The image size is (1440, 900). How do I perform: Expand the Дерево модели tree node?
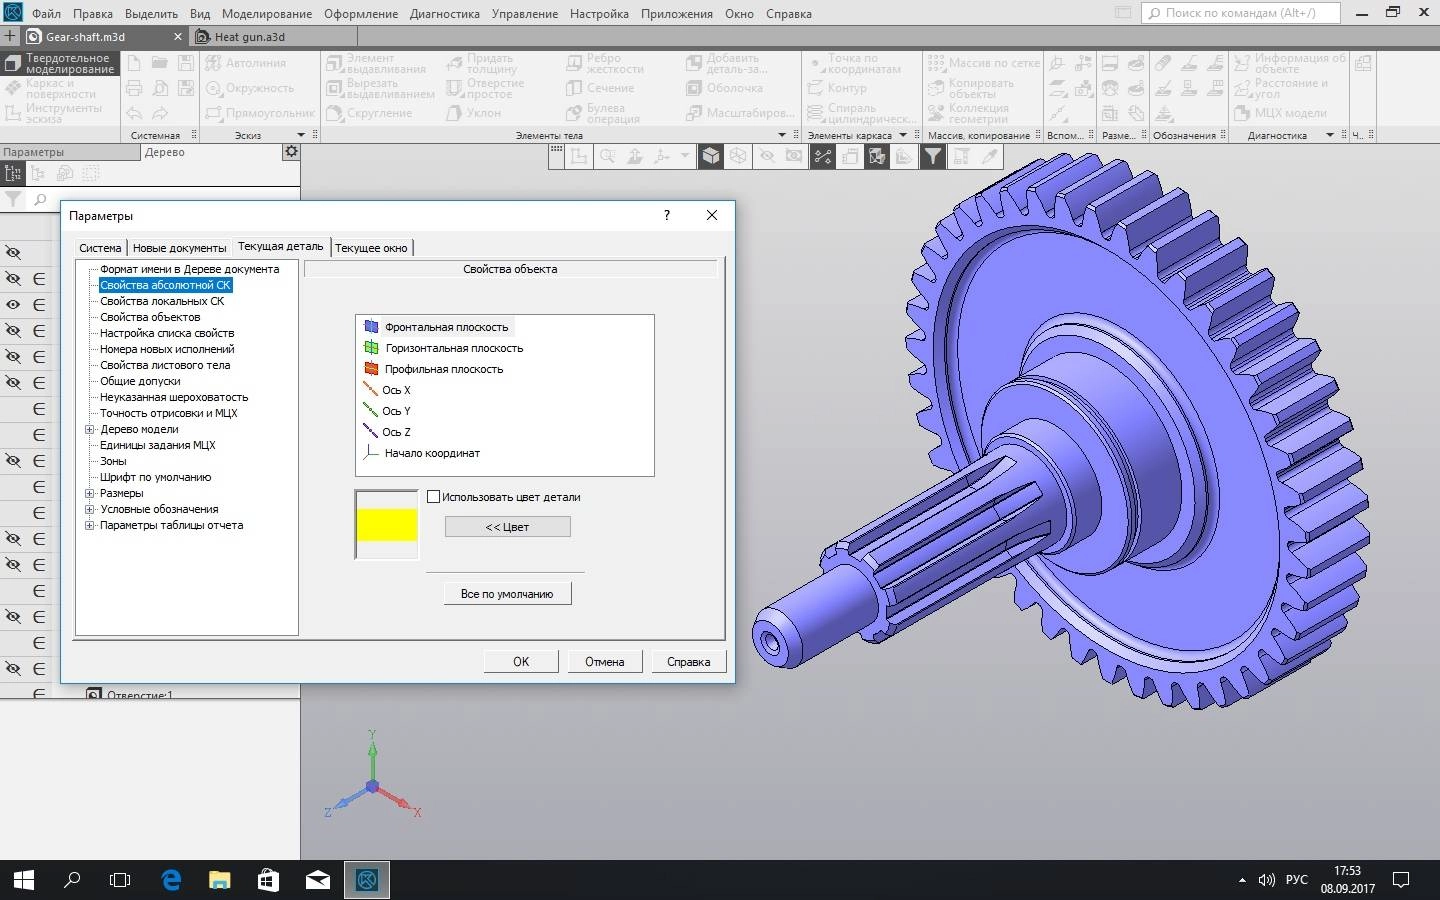89,429
